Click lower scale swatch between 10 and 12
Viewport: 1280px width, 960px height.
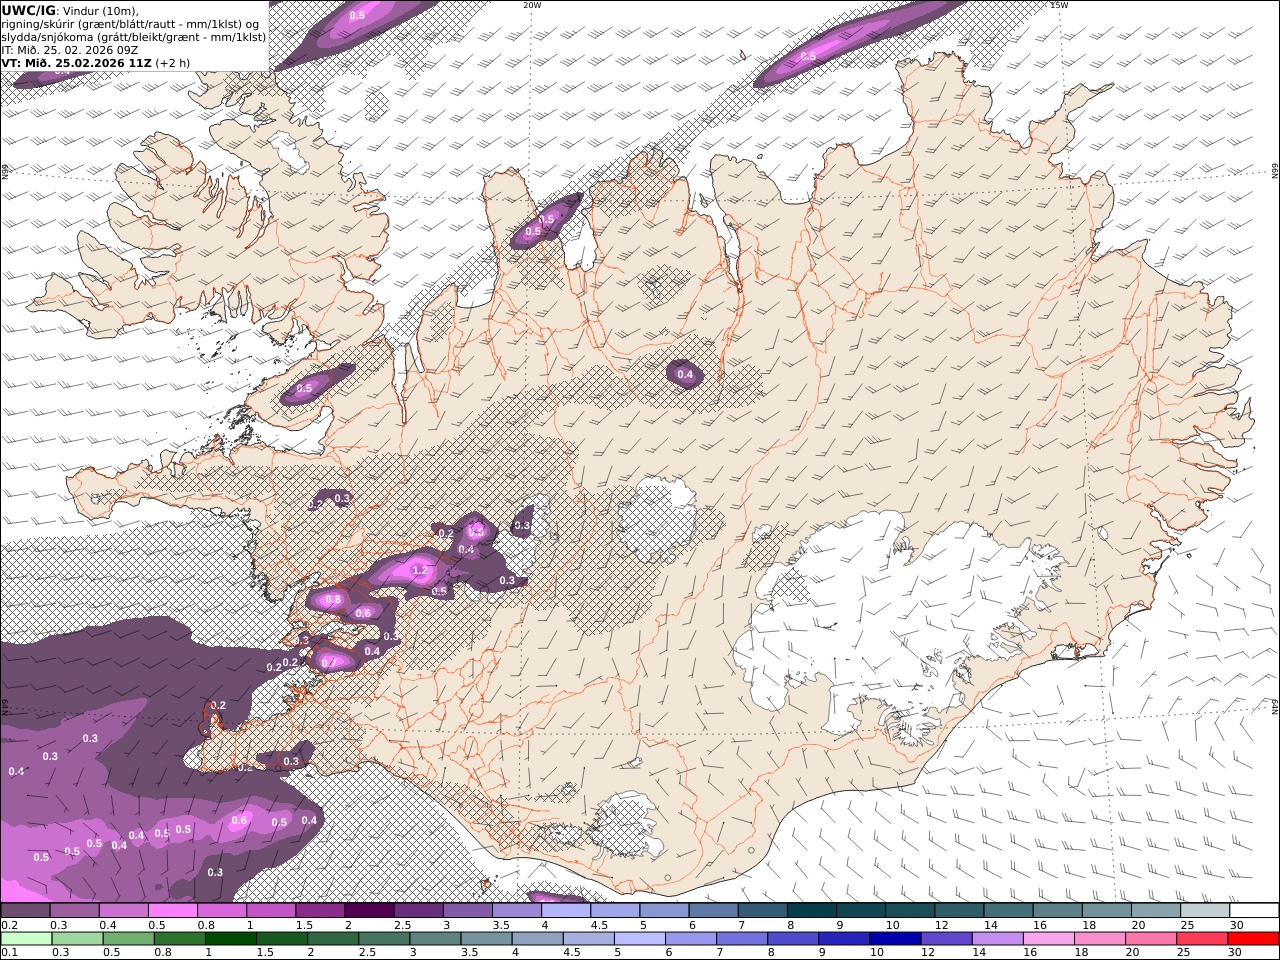click(x=895, y=939)
